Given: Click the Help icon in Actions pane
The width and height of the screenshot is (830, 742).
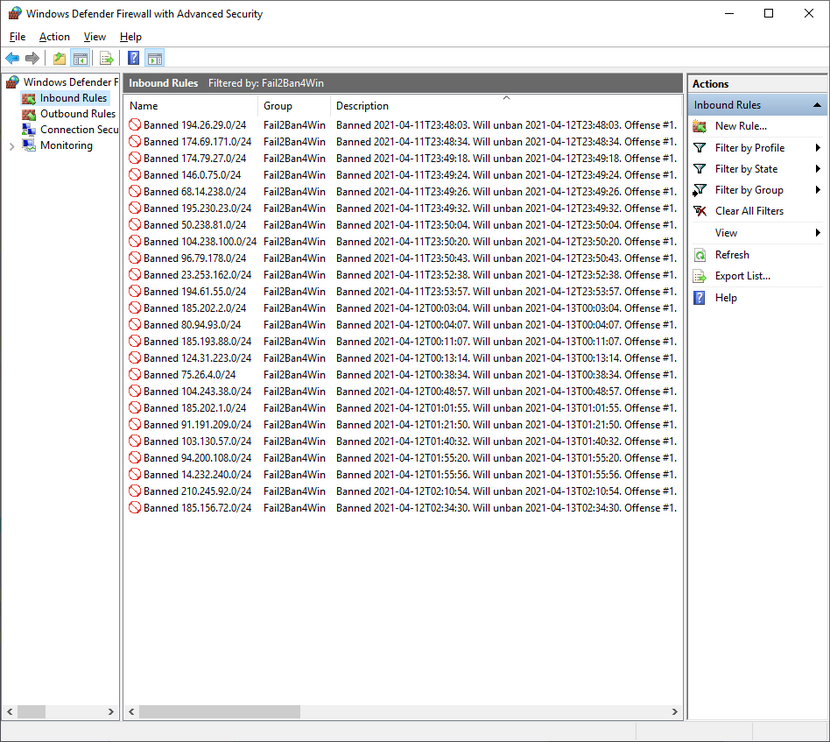Looking at the screenshot, I should (699, 298).
